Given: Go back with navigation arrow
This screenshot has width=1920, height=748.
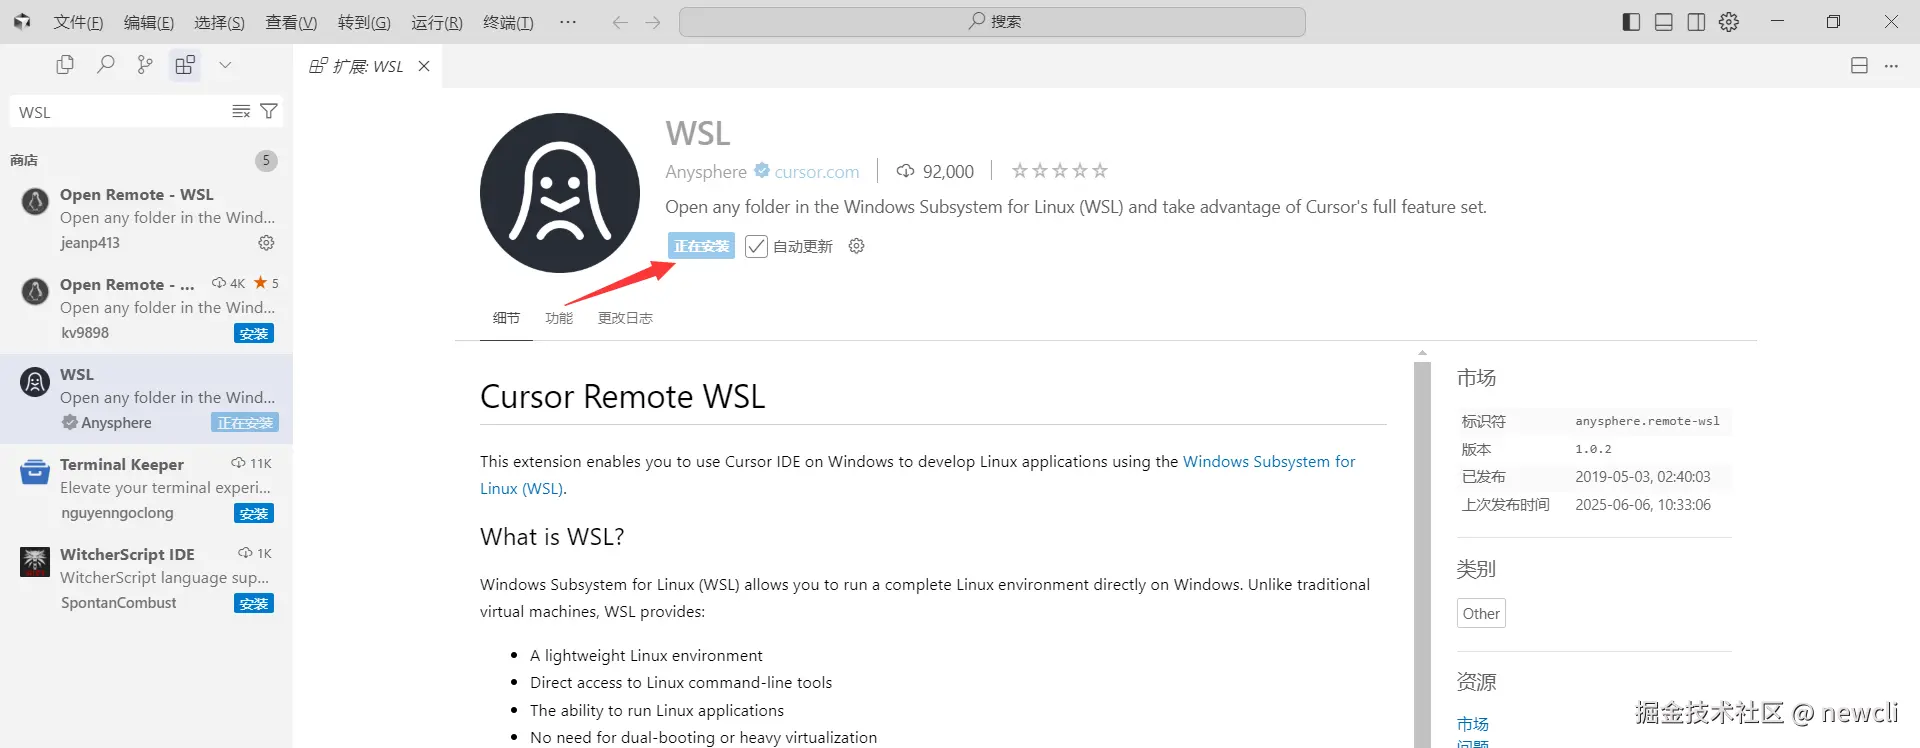Looking at the screenshot, I should coord(620,22).
